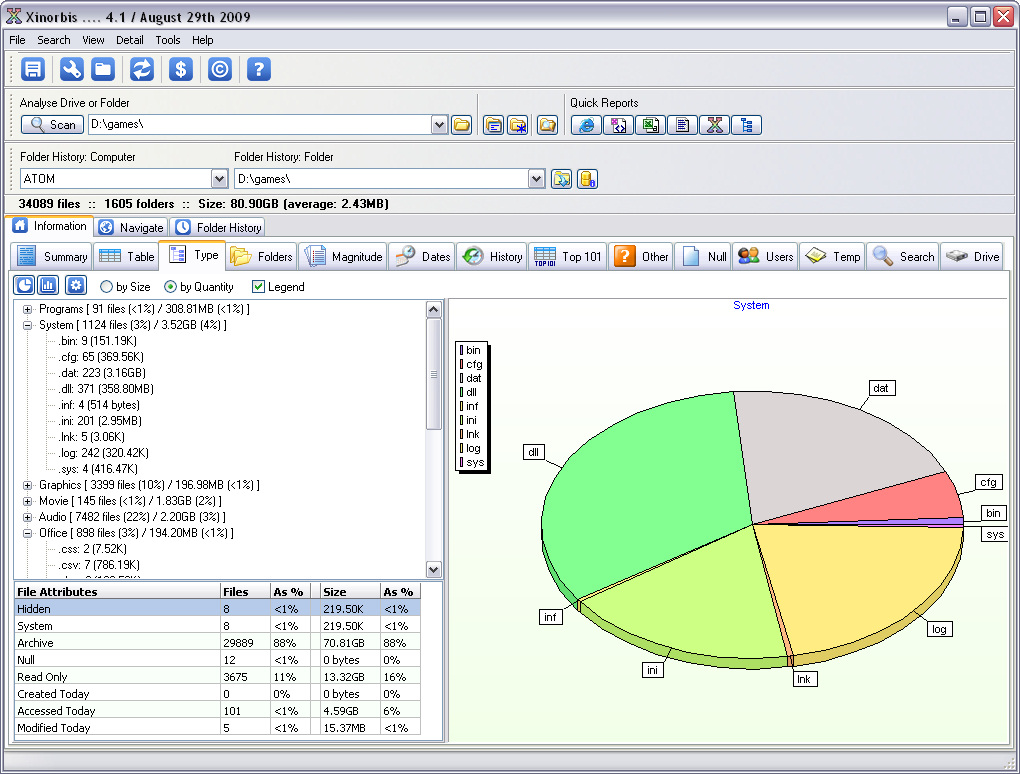Select the 'by Size' radio button
This screenshot has width=1020, height=774.
click(x=108, y=287)
